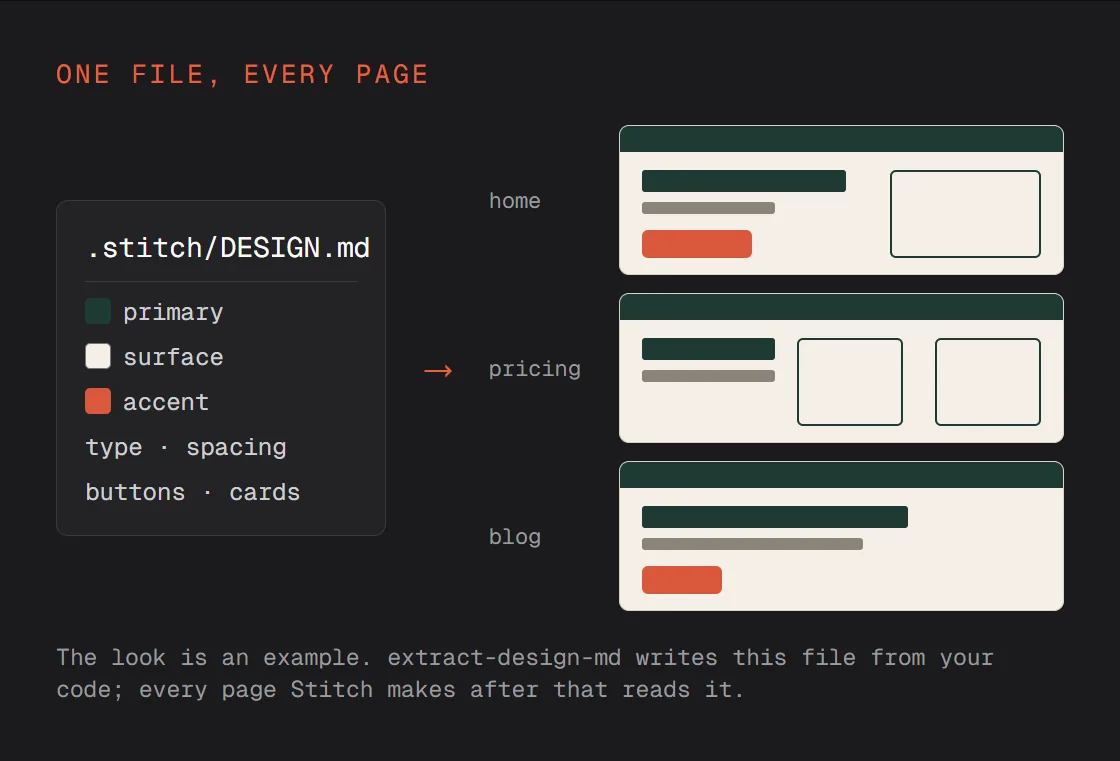Screen dimensions: 1120x761
Task: Click the word "buttons" in the card
Action: tap(135, 492)
